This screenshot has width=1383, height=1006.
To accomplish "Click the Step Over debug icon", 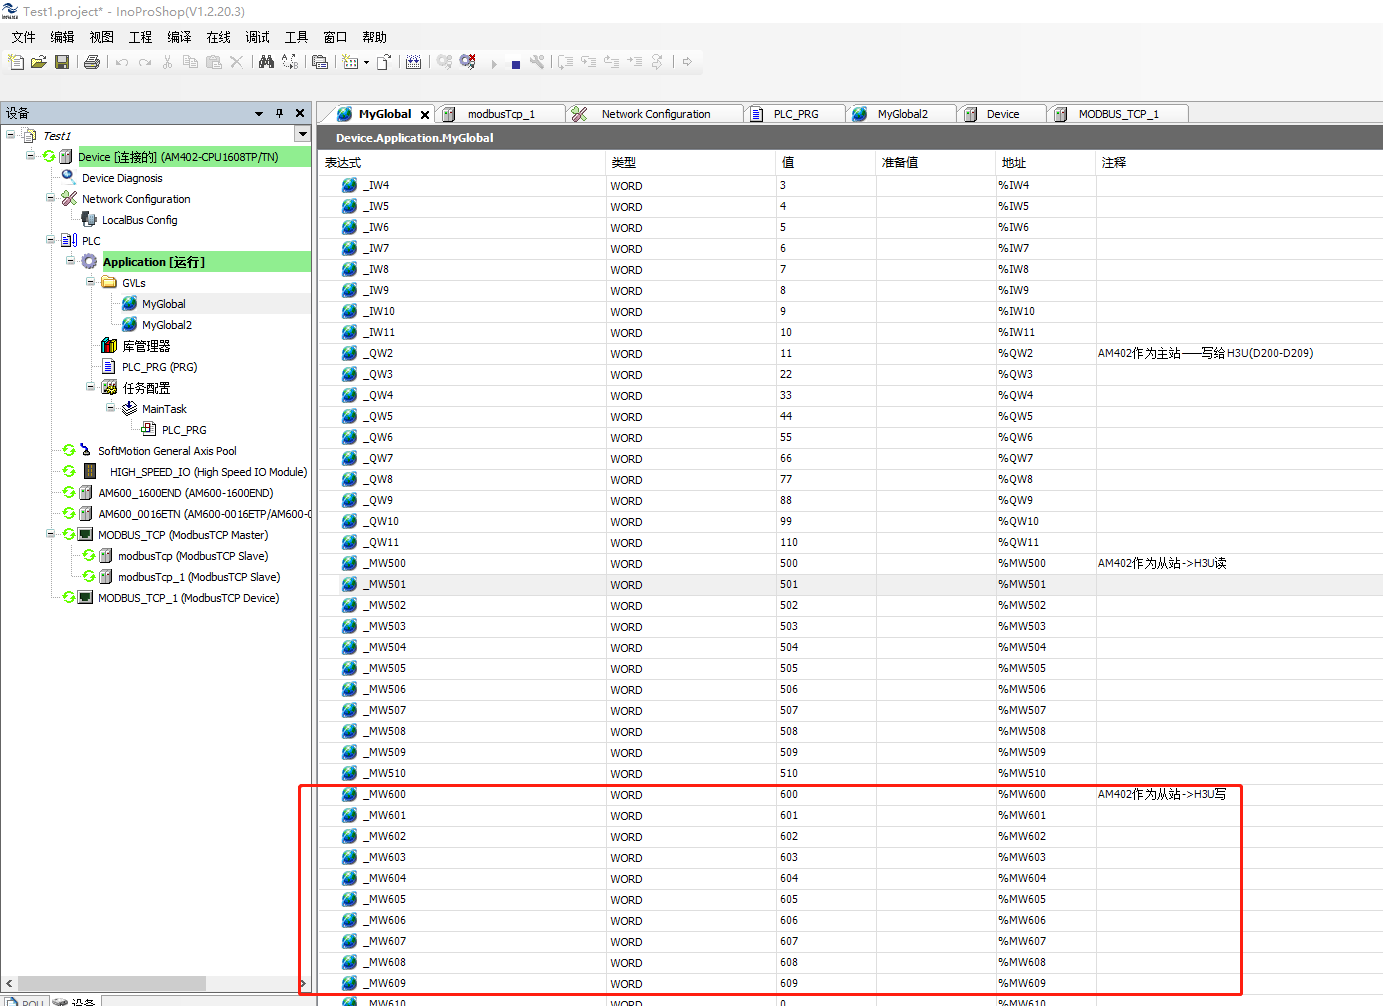I will coord(566,62).
